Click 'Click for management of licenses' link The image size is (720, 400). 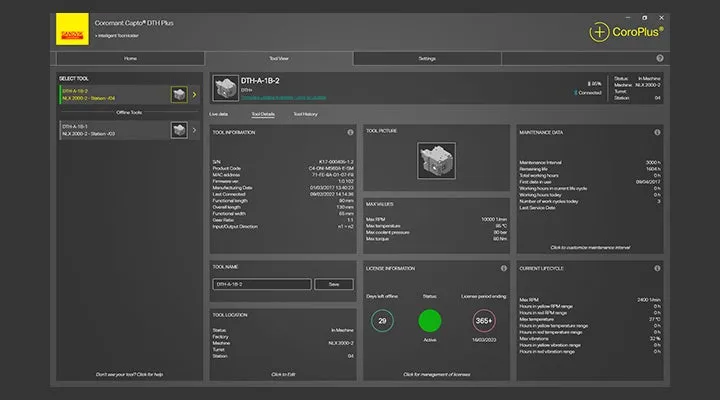pyautogui.click(x=436, y=374)
